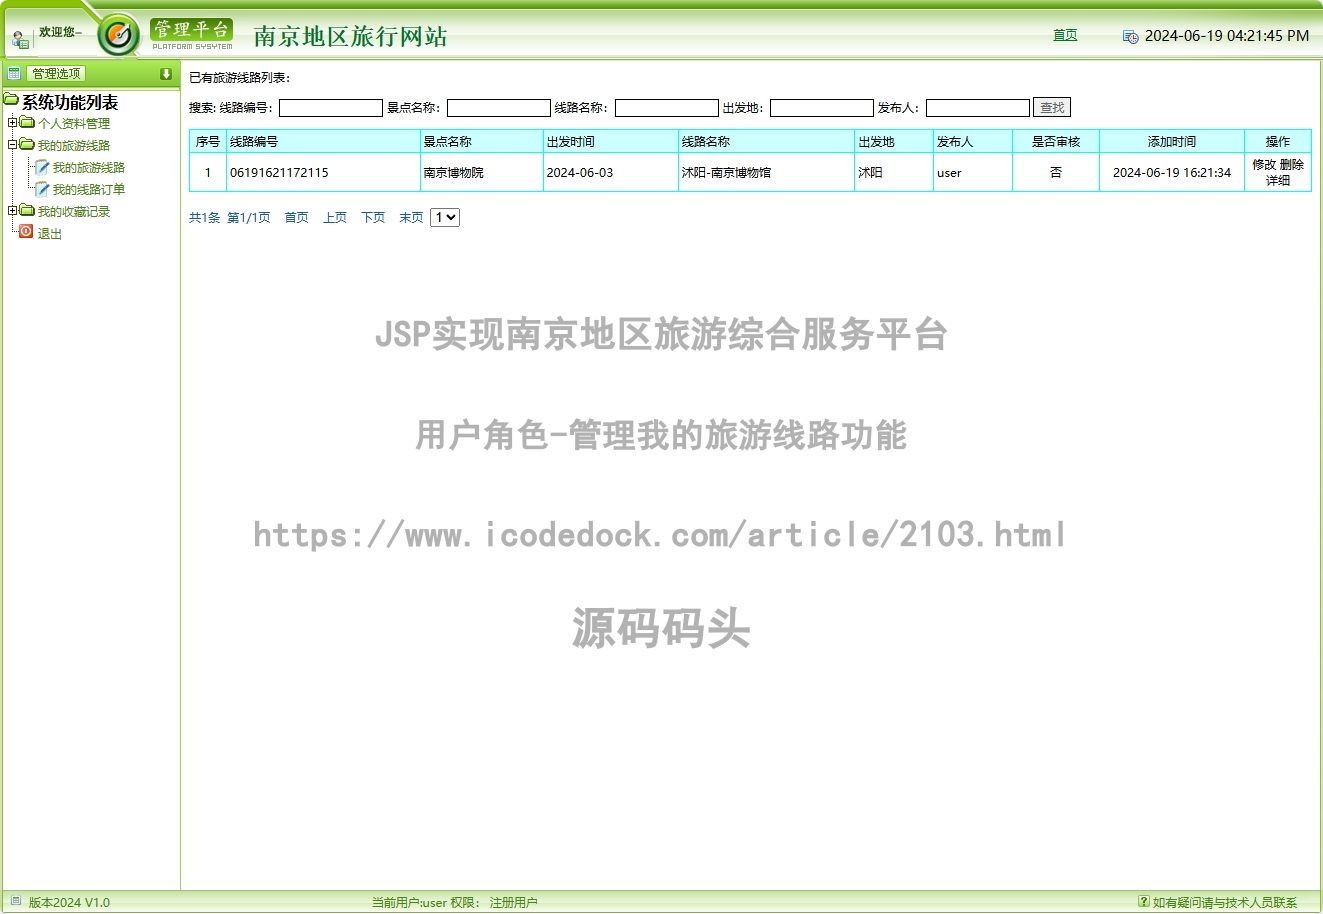Click the 管理选项 panel list icon
This screenshot has height=914, width=1323.
pyautogui.click(x=14, y=73)
